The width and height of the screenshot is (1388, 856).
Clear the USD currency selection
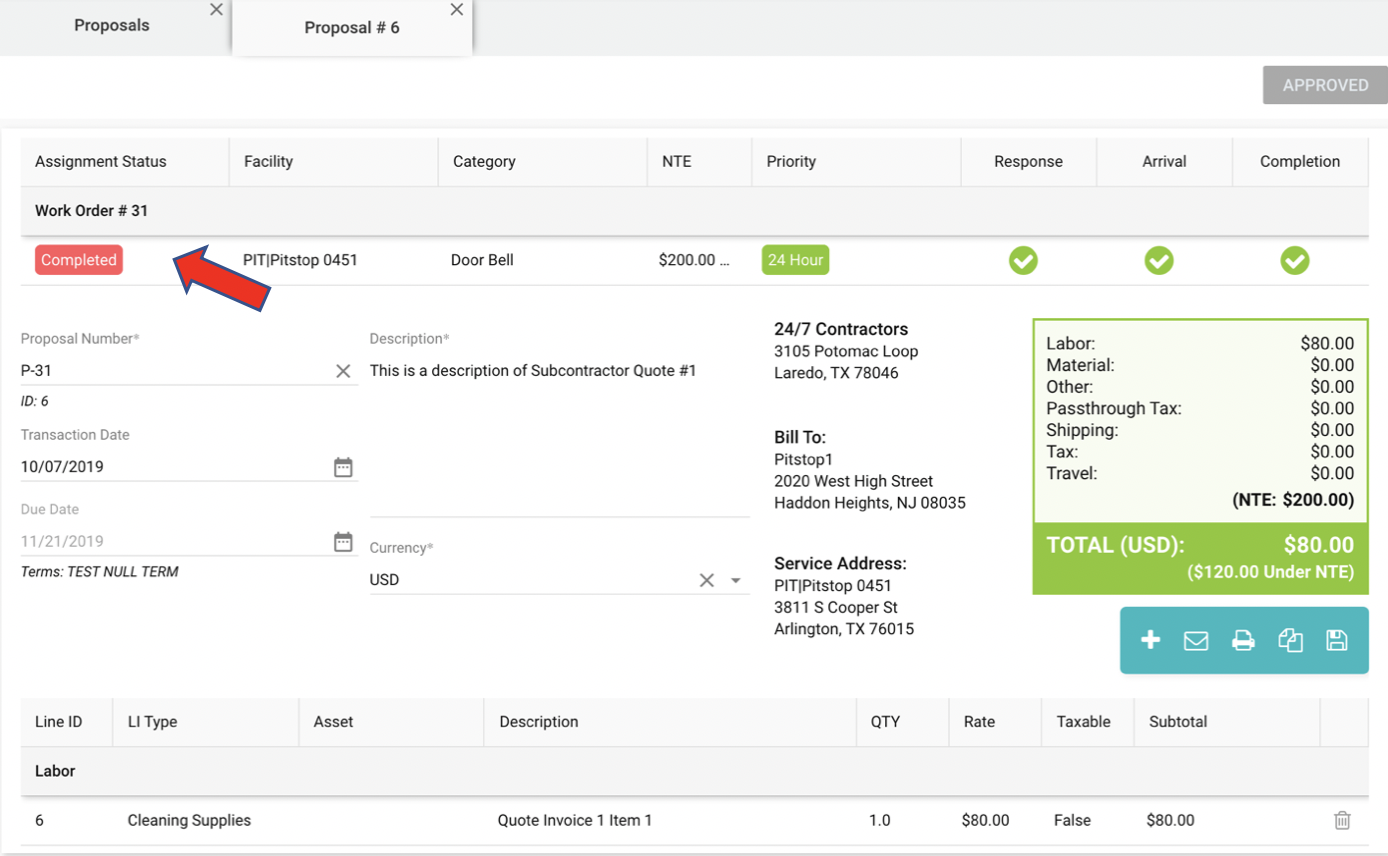tap(707, 580)
